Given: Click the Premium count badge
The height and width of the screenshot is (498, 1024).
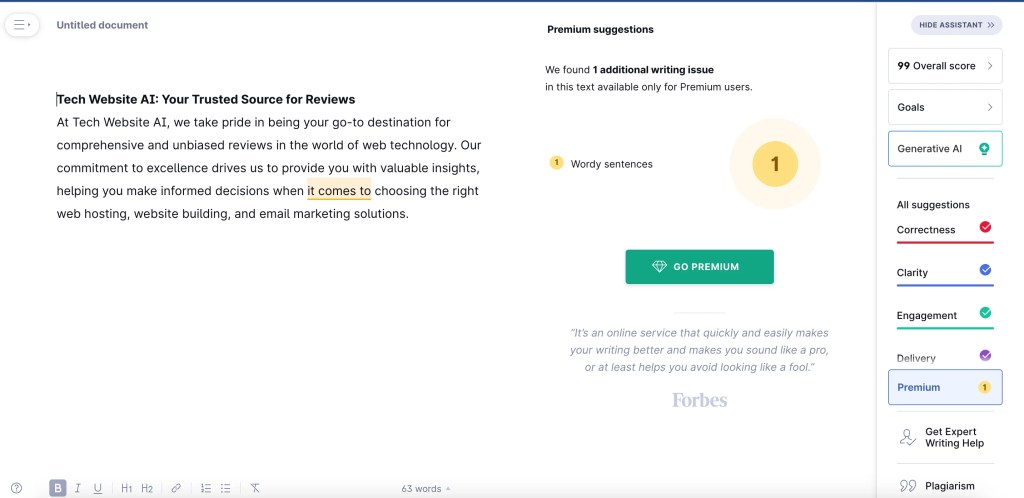Looking at the screenshot, I should [x=984, y=387].
